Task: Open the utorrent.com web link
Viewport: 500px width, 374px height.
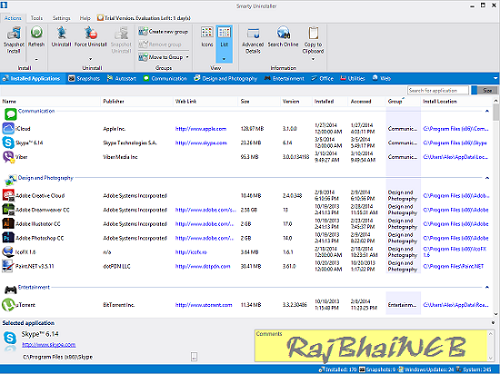Action: tap(204, 305)
